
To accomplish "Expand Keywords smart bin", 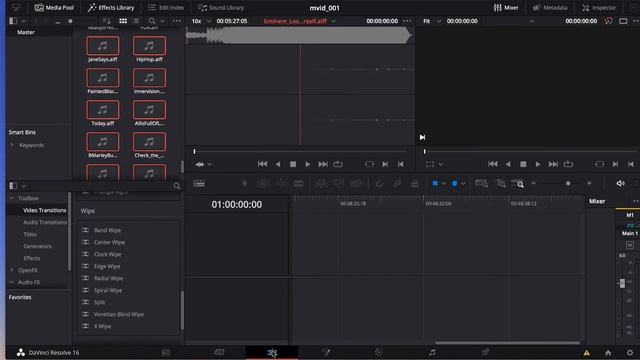I will [x=12, y=145].
